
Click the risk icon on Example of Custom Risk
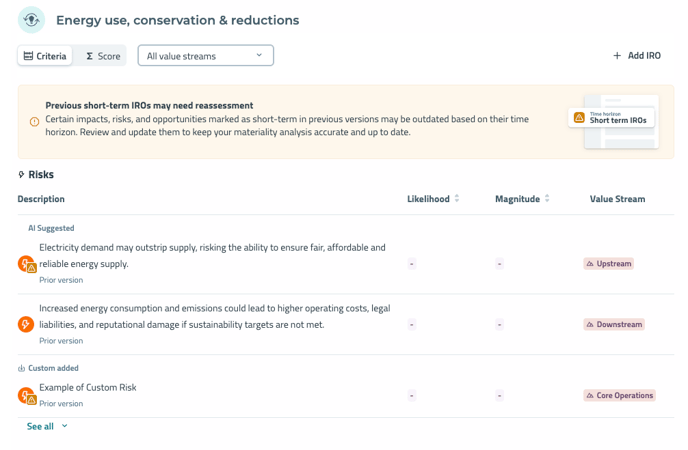coord(27,396)
